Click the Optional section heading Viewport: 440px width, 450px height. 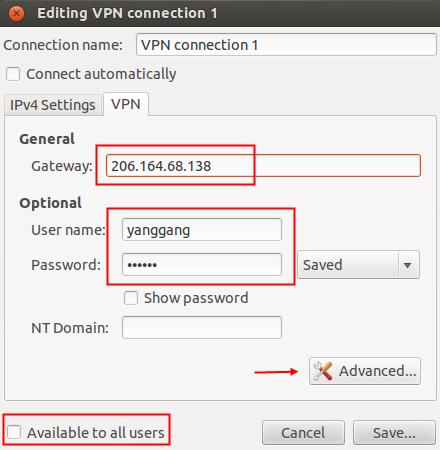pyautogui.click(x=50, y=203)
